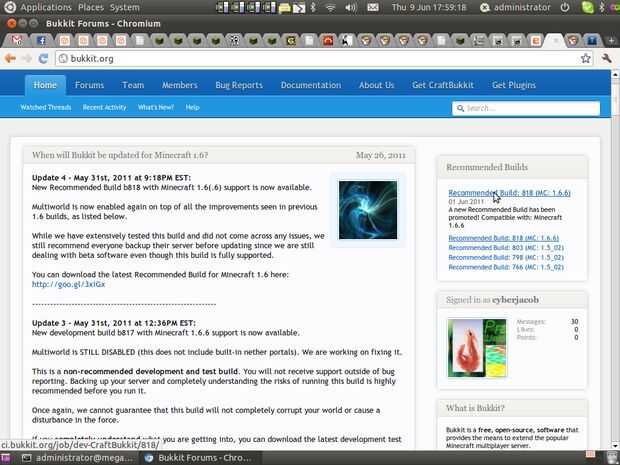
Task: Open the Chromium wrench menu
Action: pyautogui.click(x=606, y=59)
